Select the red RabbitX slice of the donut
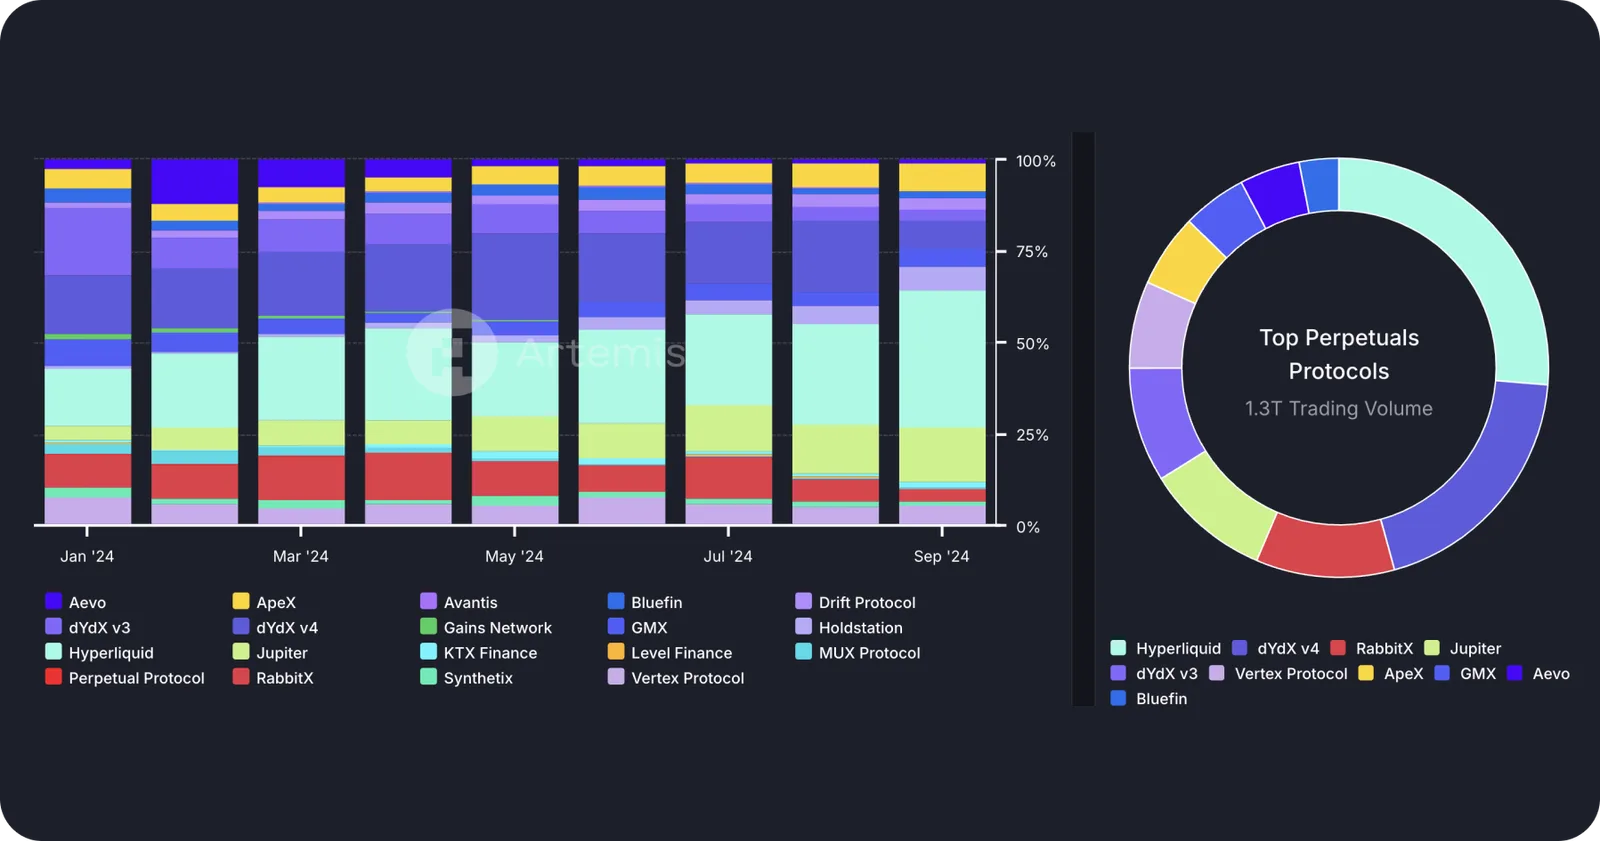Viewport: 1600px width, 841px height. 1326,547
